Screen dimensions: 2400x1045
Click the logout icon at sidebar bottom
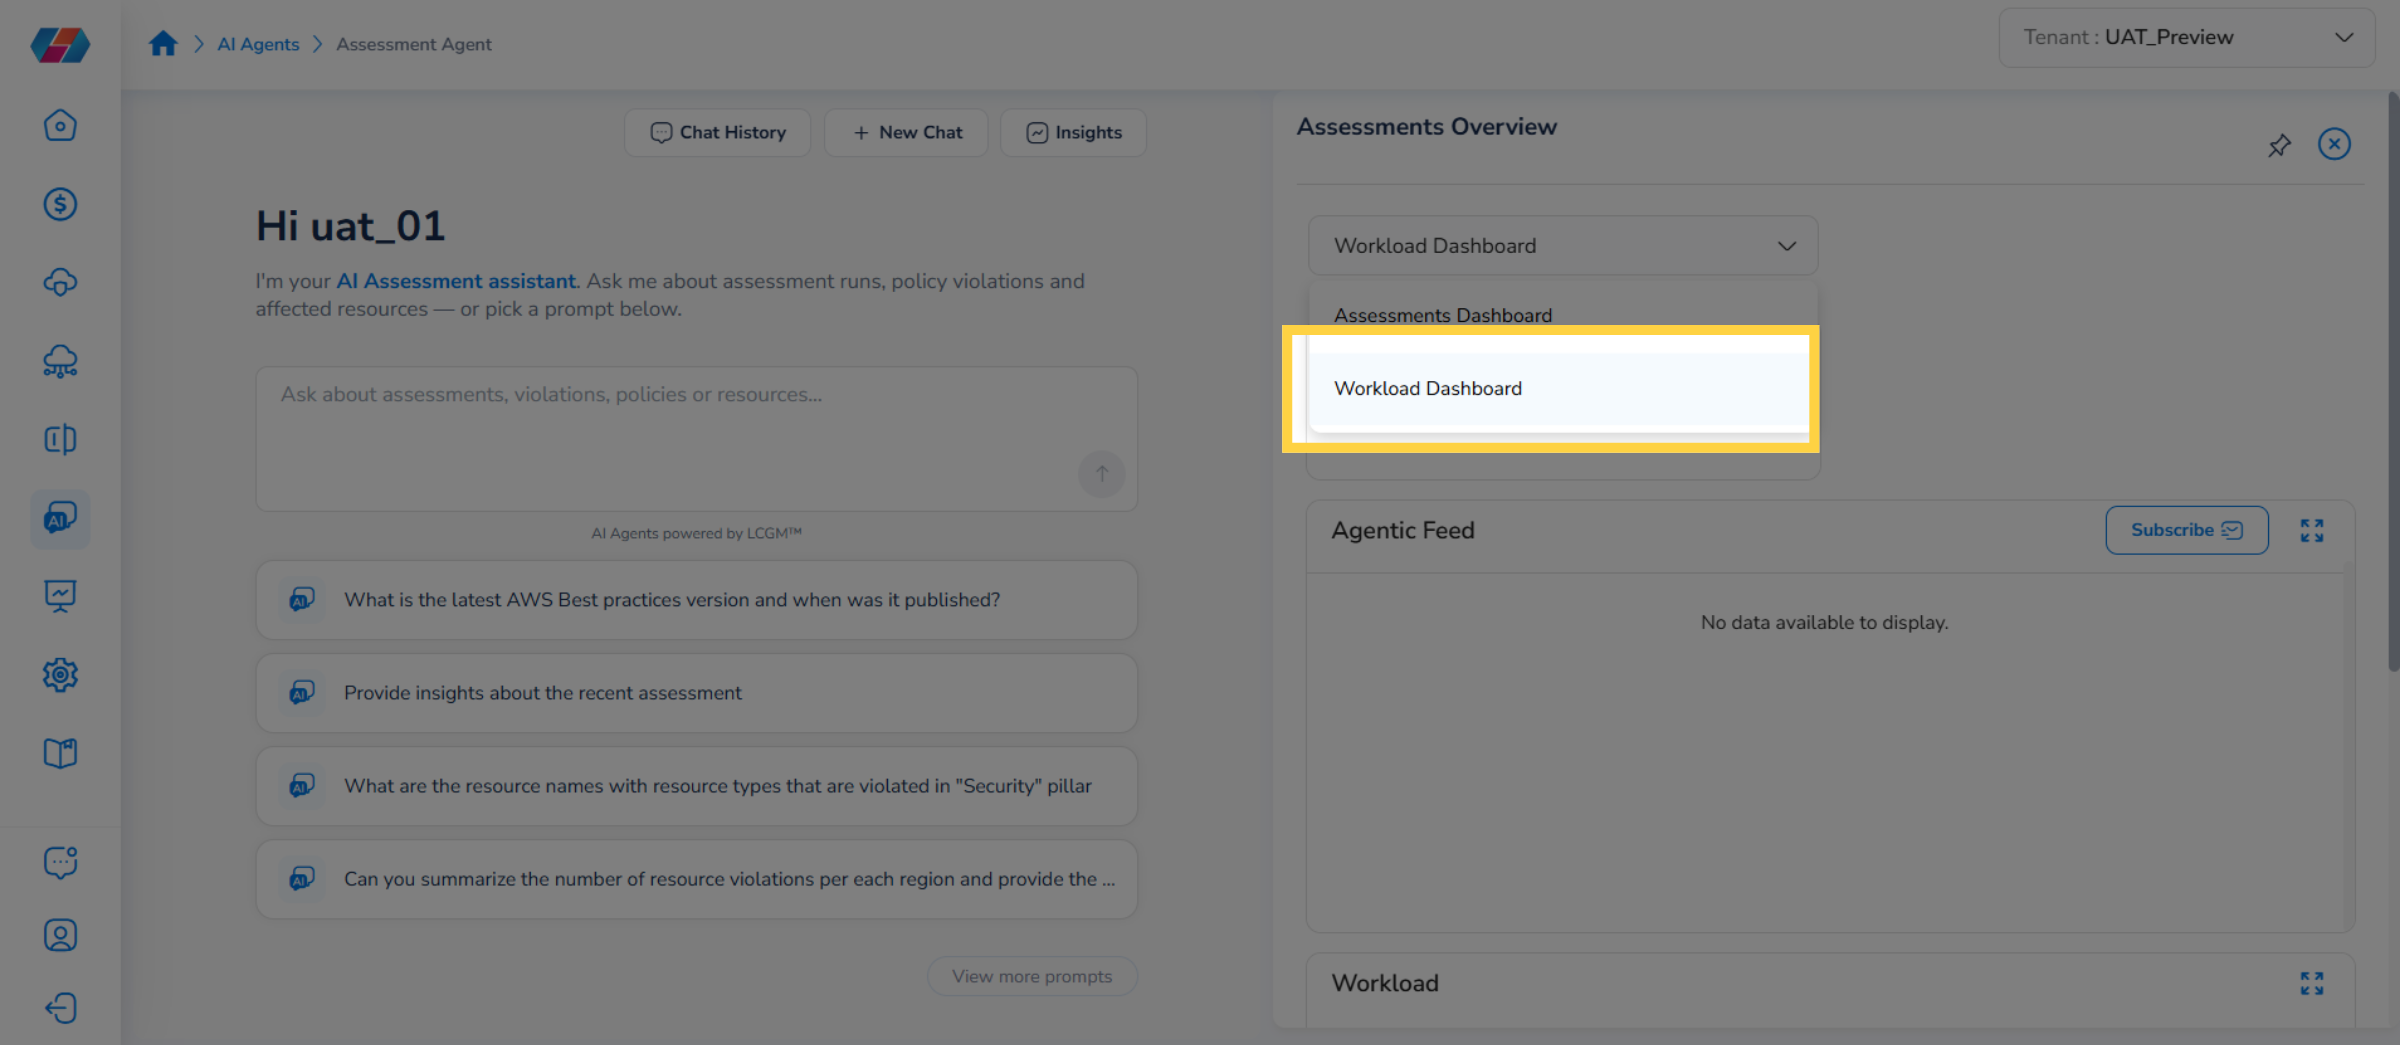click(60, 1007)
